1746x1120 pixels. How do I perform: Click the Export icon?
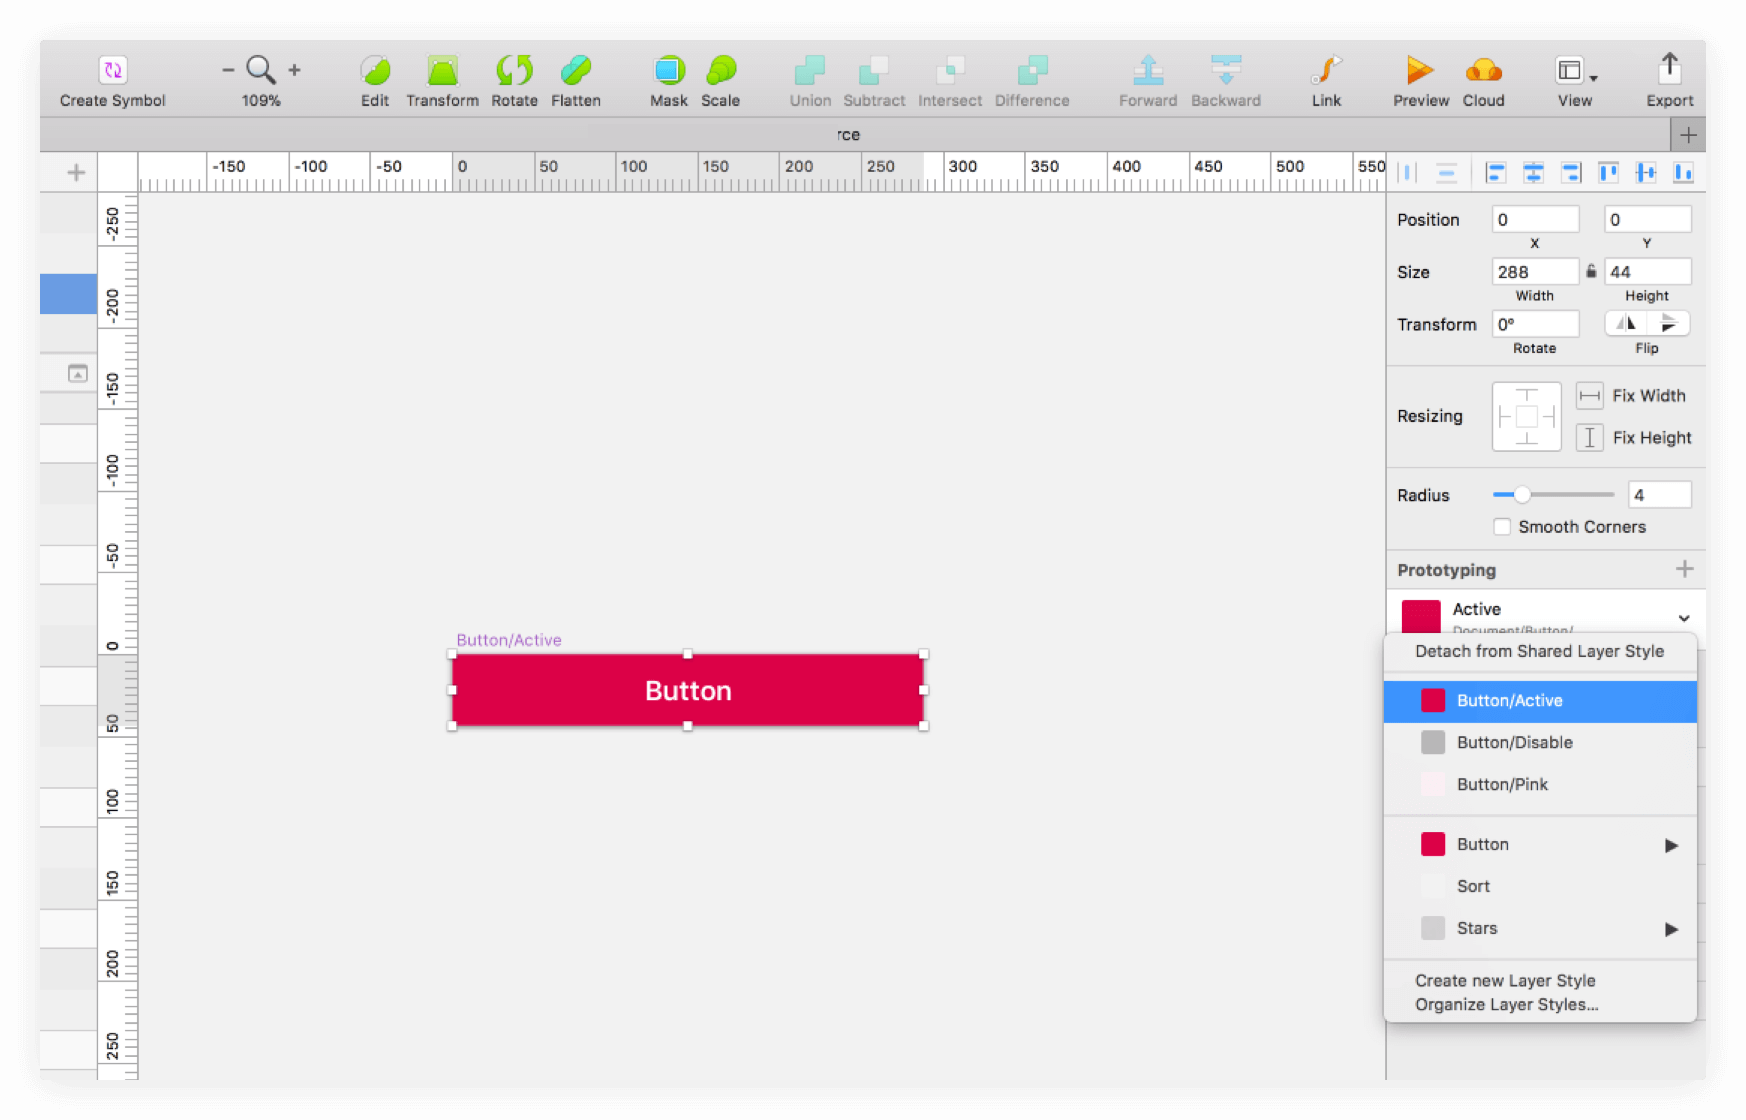[x=1669, y=71]
